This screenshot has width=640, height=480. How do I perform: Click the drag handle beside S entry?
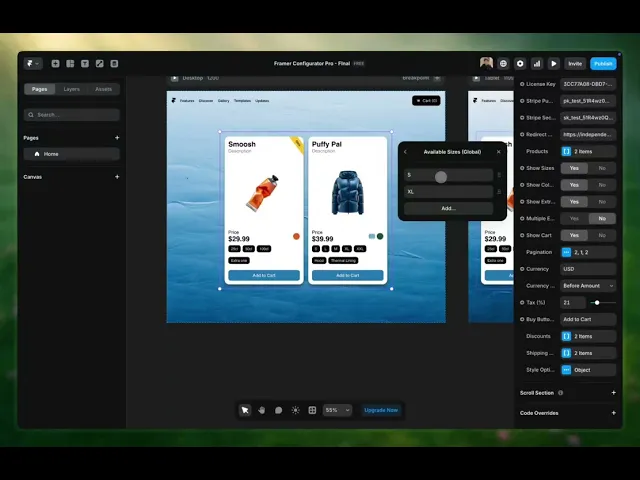click(x=499, y=175)
